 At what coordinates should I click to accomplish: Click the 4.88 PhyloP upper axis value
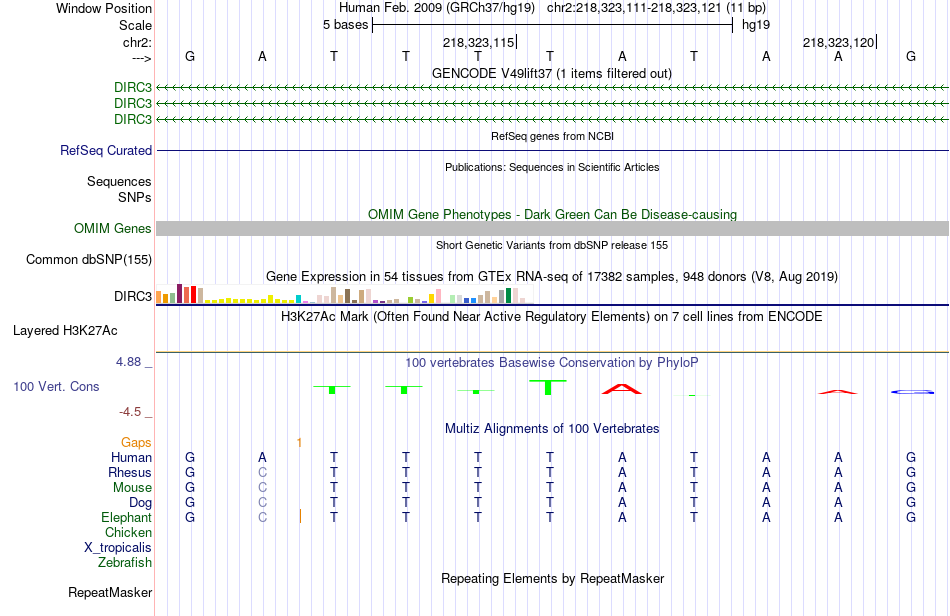pos(128,362)
